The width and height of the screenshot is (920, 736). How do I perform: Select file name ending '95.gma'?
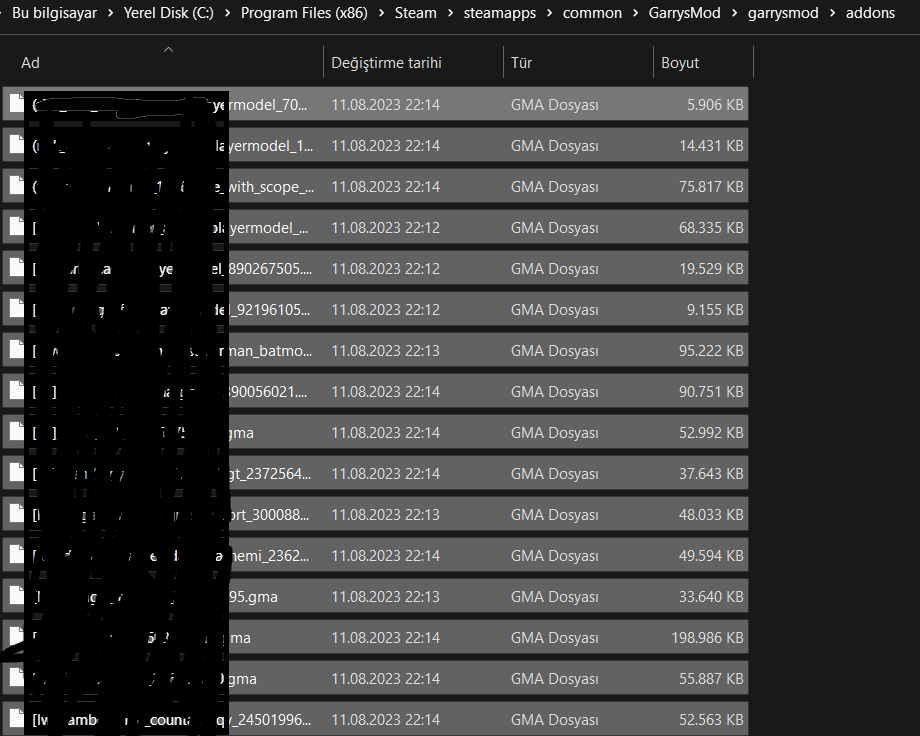click(155, 597)
